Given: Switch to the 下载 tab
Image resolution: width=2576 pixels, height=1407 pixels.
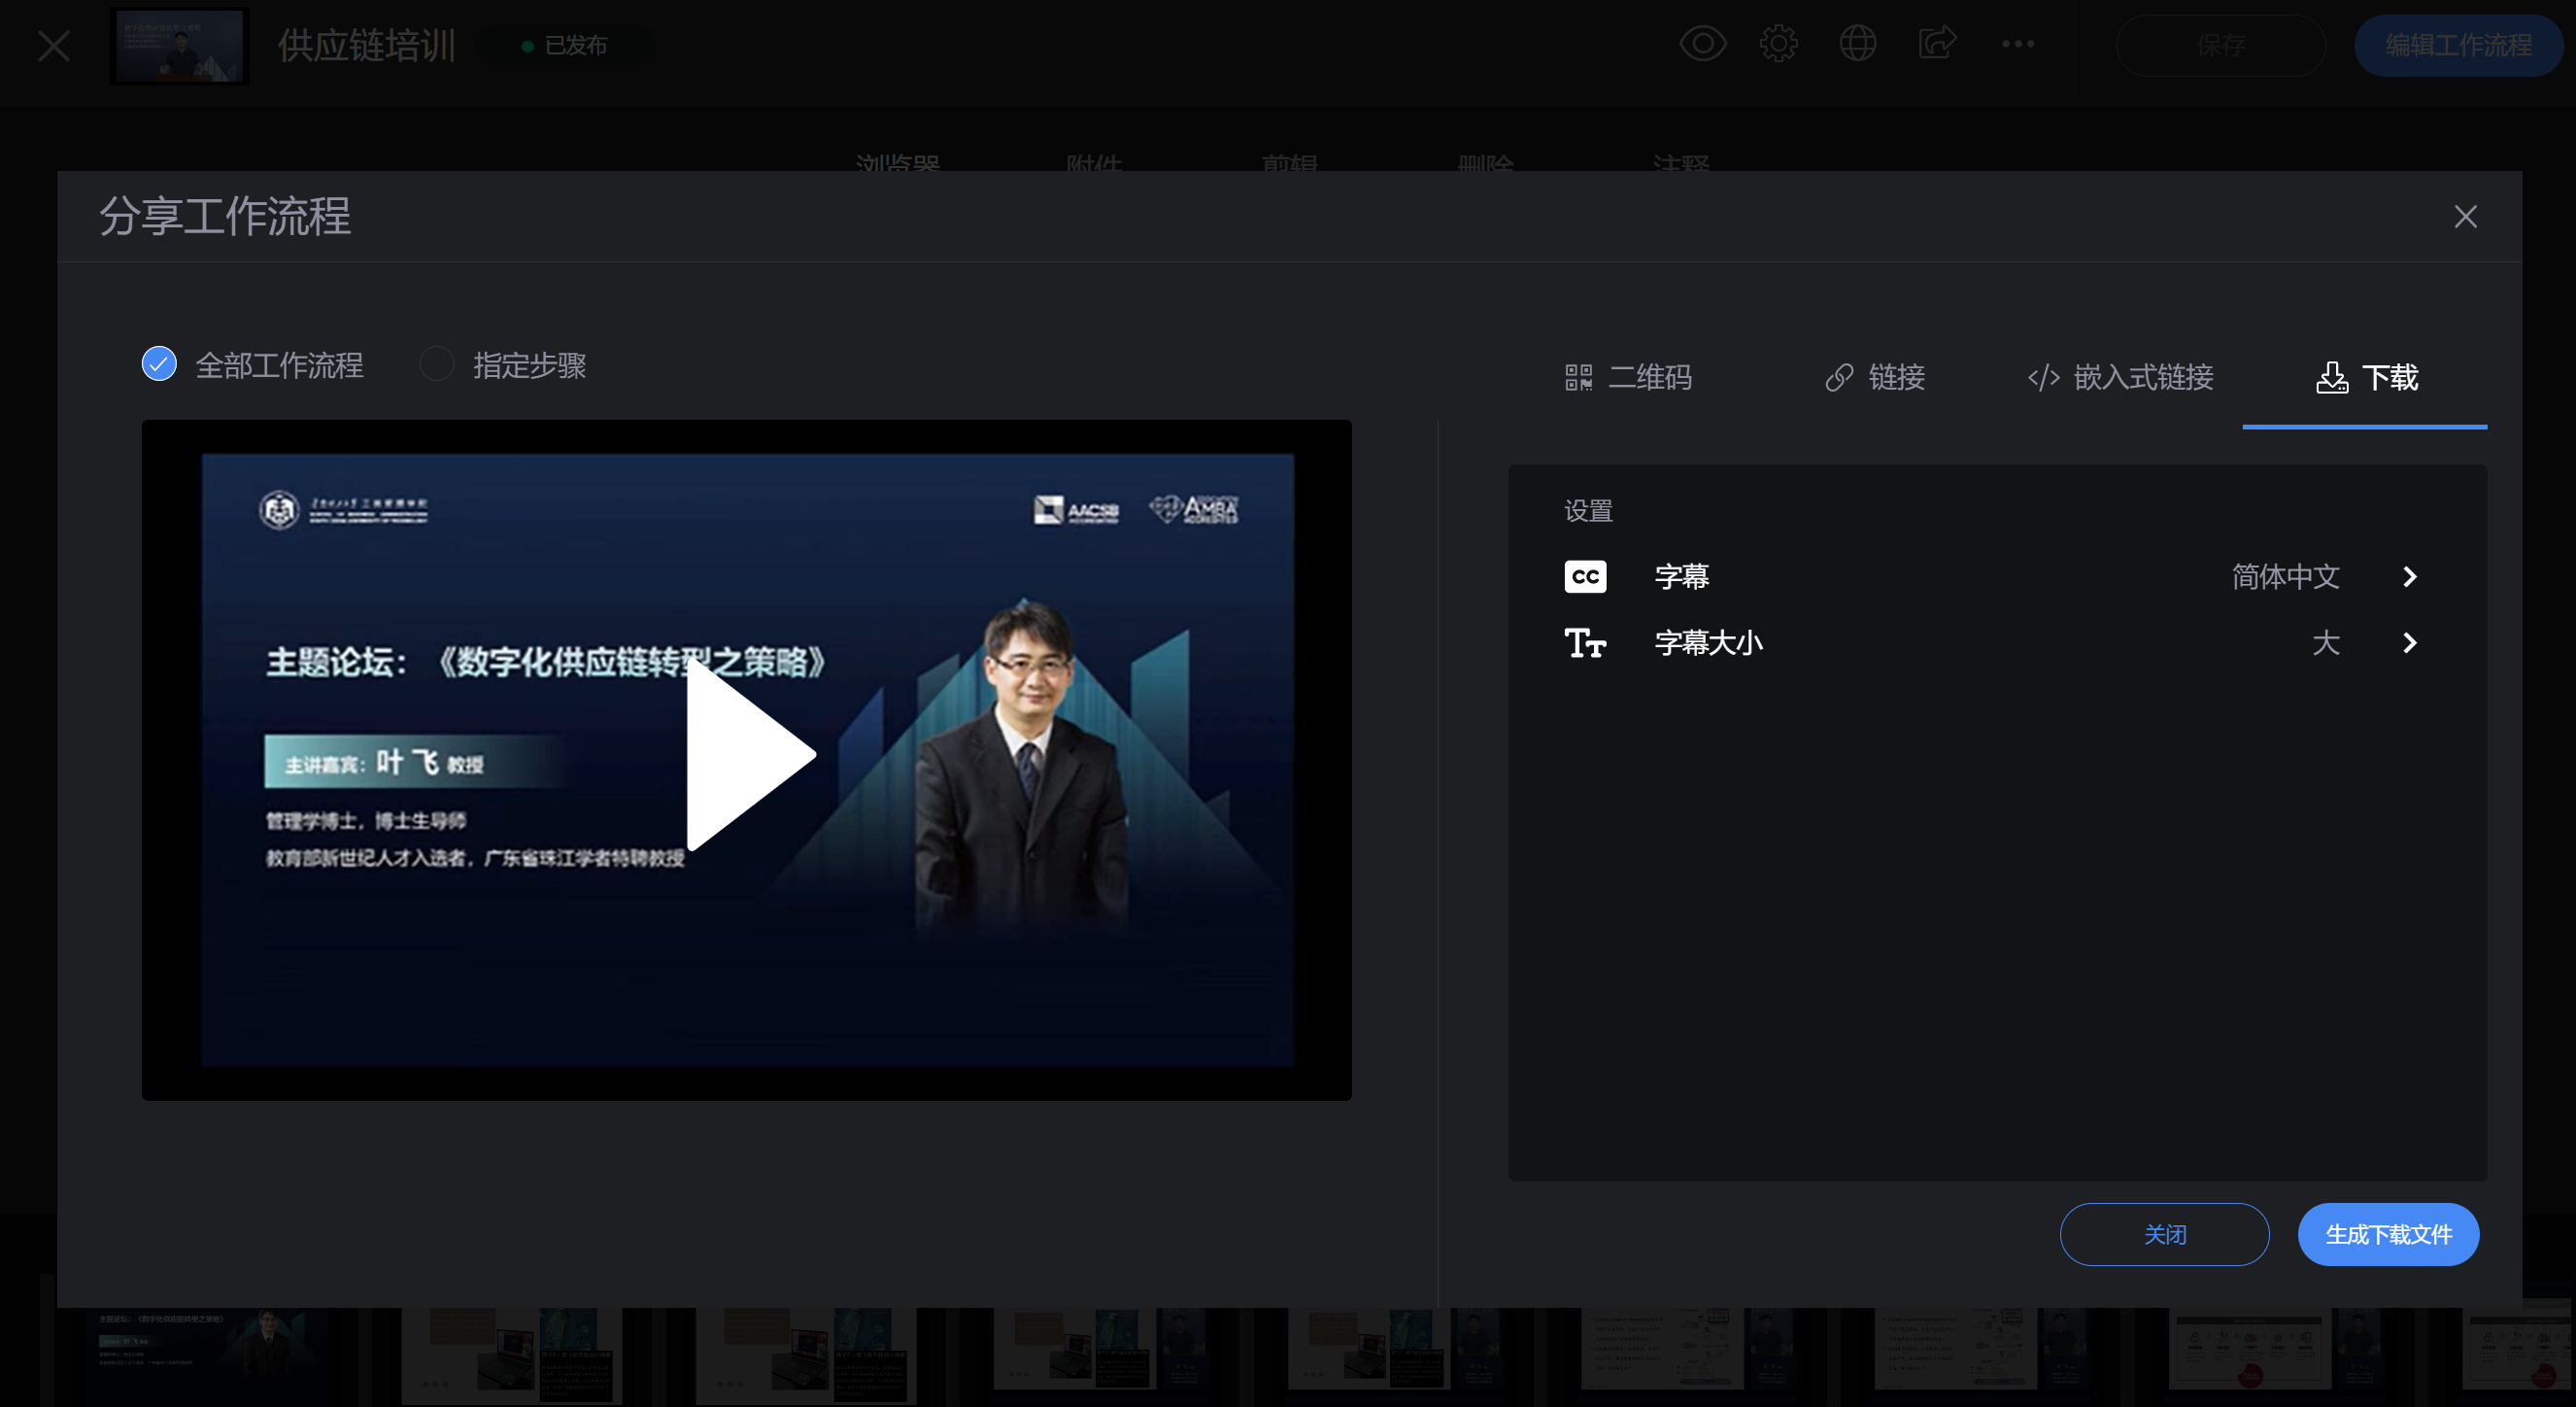Looking at the screenshot, I should tap(2366, 378).
